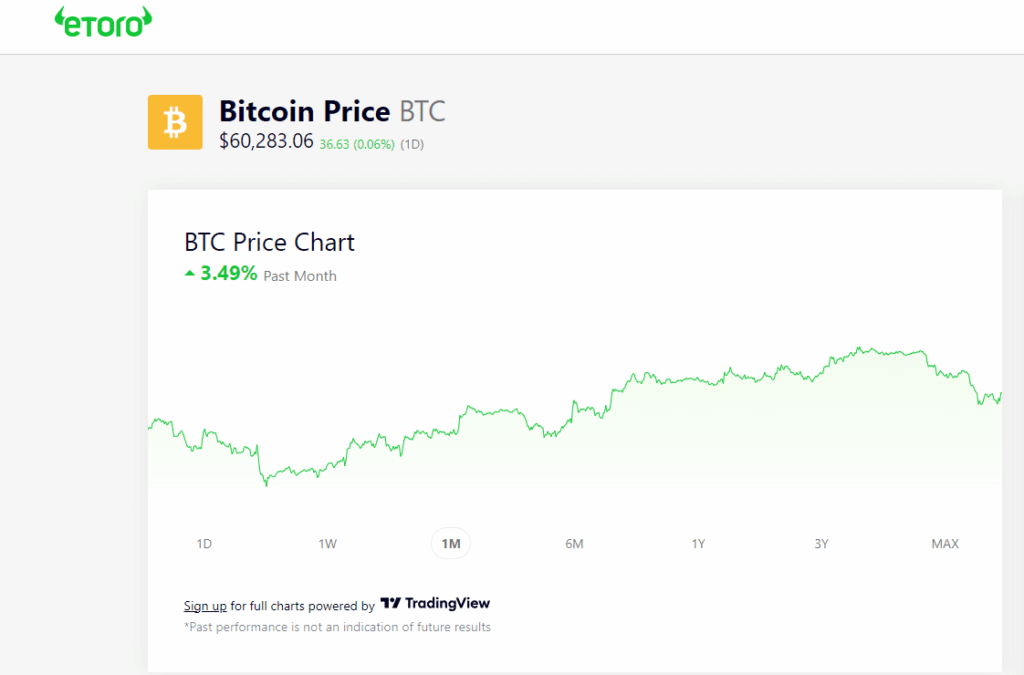View the 6M price history
The width and height of the screenshot is (1024, 675).
point(574,543)
